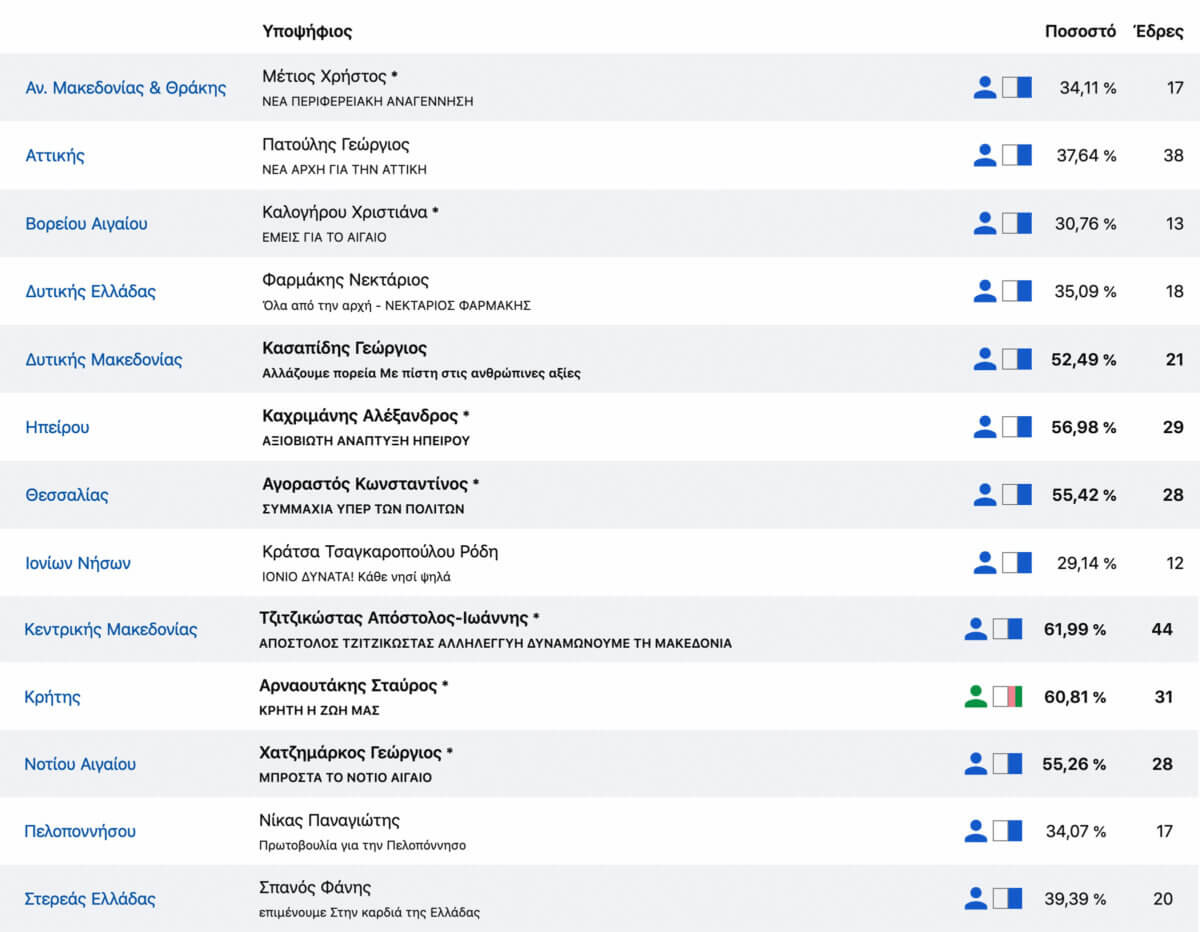The image size is (1200, 932).
Task: Click party name ΜΠΡΟΣΤΑ ΤΟ ΝΟΤΙΟ ΑΙΓΑΙΟ
Action: [346, 778]
